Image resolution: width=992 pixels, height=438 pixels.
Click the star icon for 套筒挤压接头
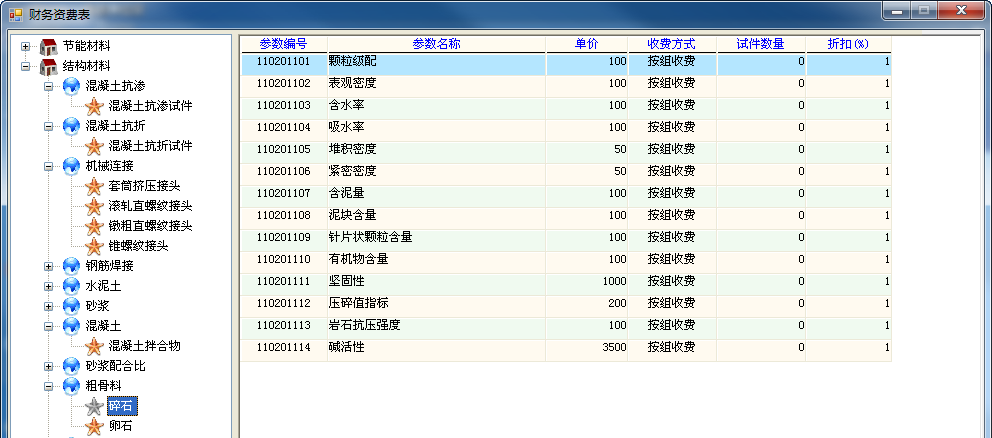[x=94, y=186]
